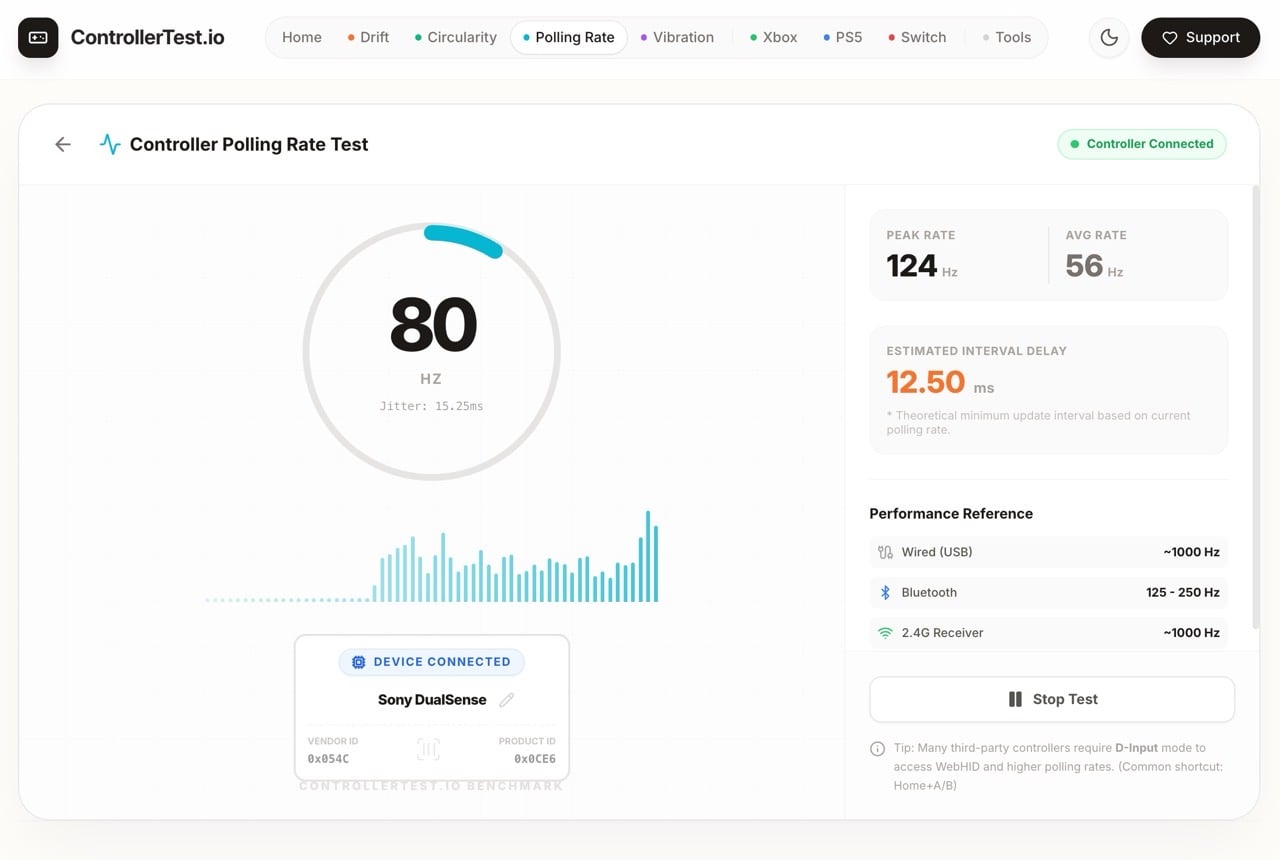Click the Bluetooth icon in Performance Reference
The image size is (1280, 860).
tap(884, 592)
